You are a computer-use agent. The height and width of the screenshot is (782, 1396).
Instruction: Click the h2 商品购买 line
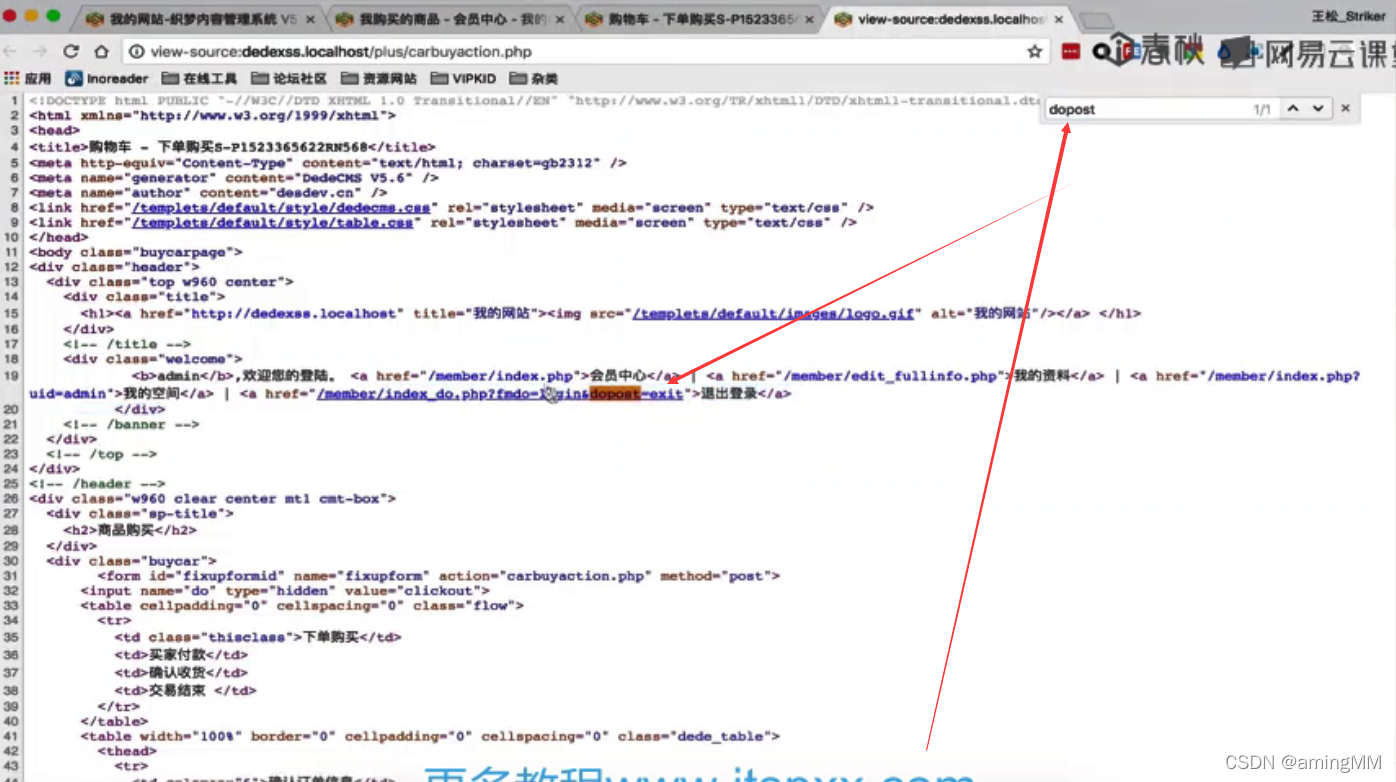(130, 531)
